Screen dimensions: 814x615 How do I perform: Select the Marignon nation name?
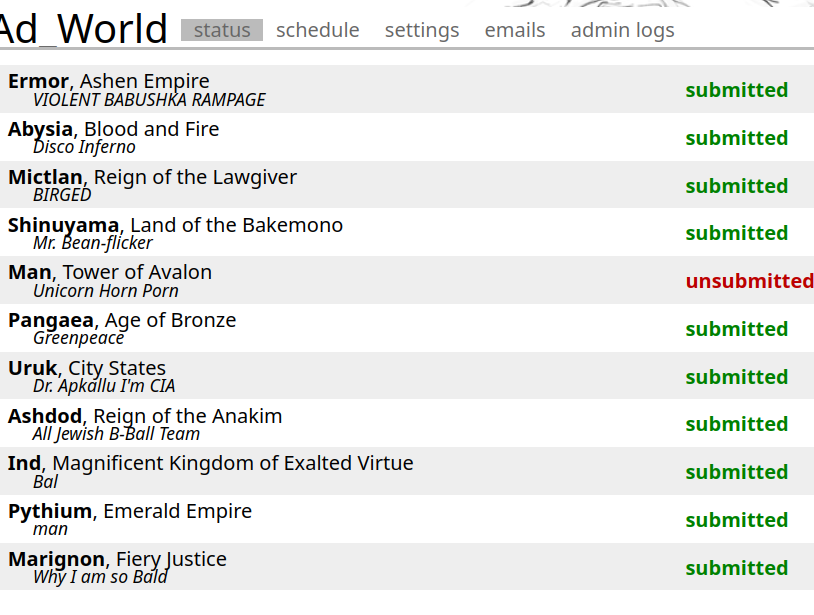pos(56,559)
